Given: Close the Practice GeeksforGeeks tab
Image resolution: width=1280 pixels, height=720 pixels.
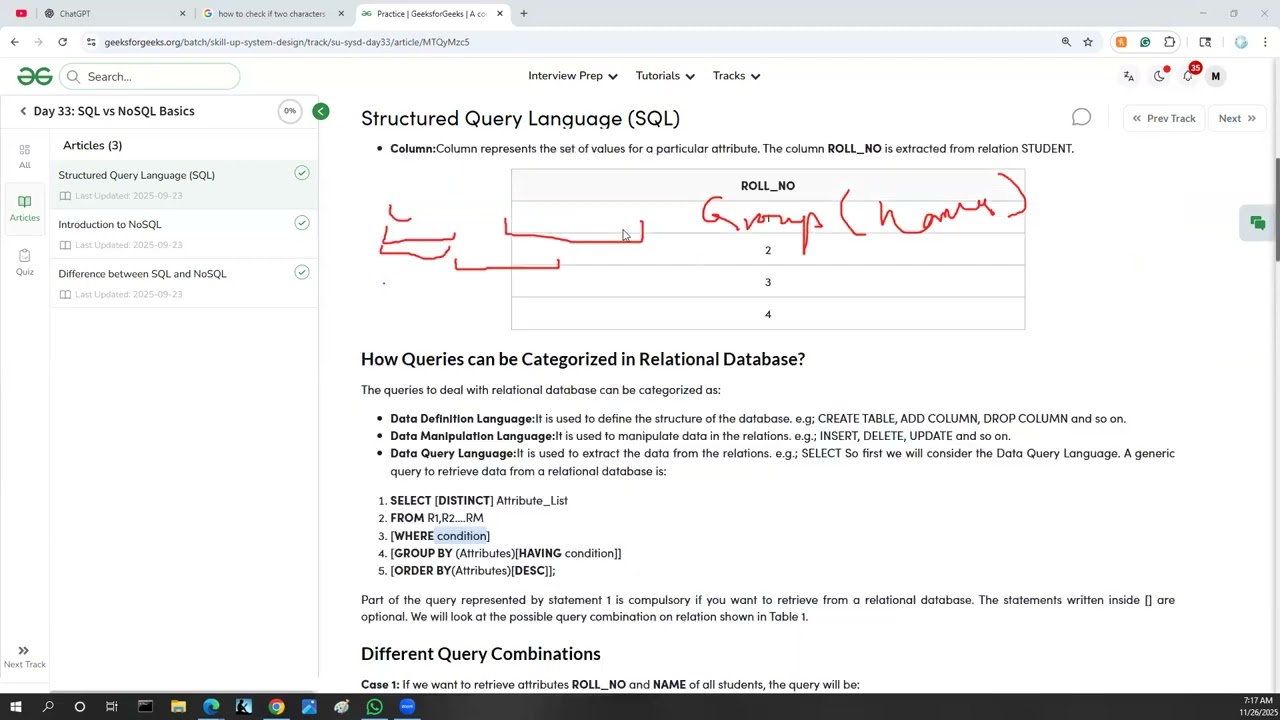Looking at the screenshot, I should (500, 14).
